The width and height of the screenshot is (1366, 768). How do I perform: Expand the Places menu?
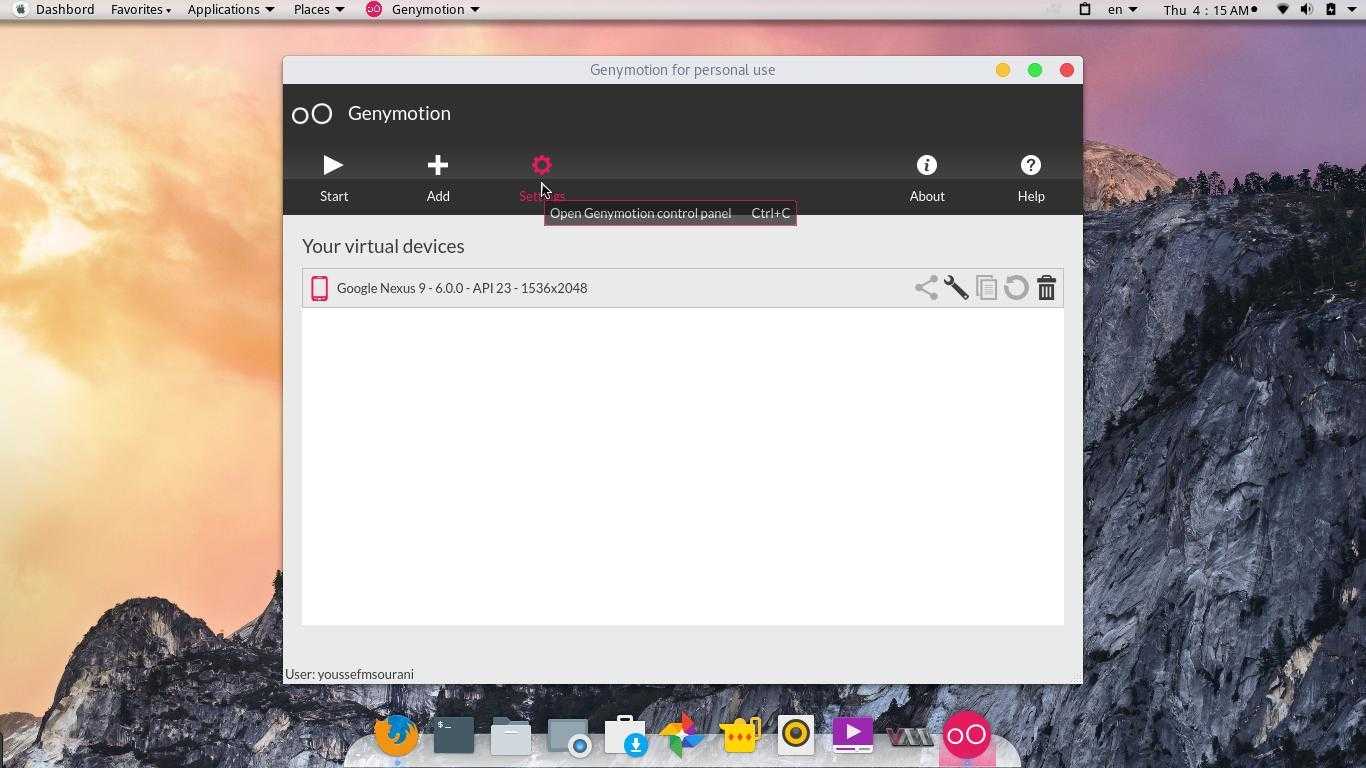[x=318, y=10]
